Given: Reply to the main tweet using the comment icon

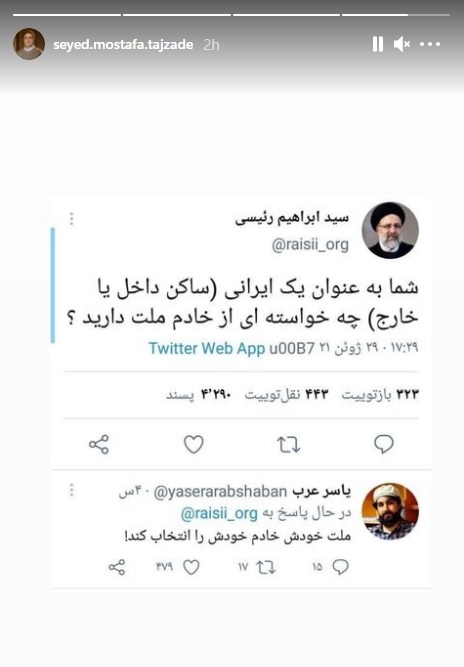Looking at the screenshot, I should 384,445.
